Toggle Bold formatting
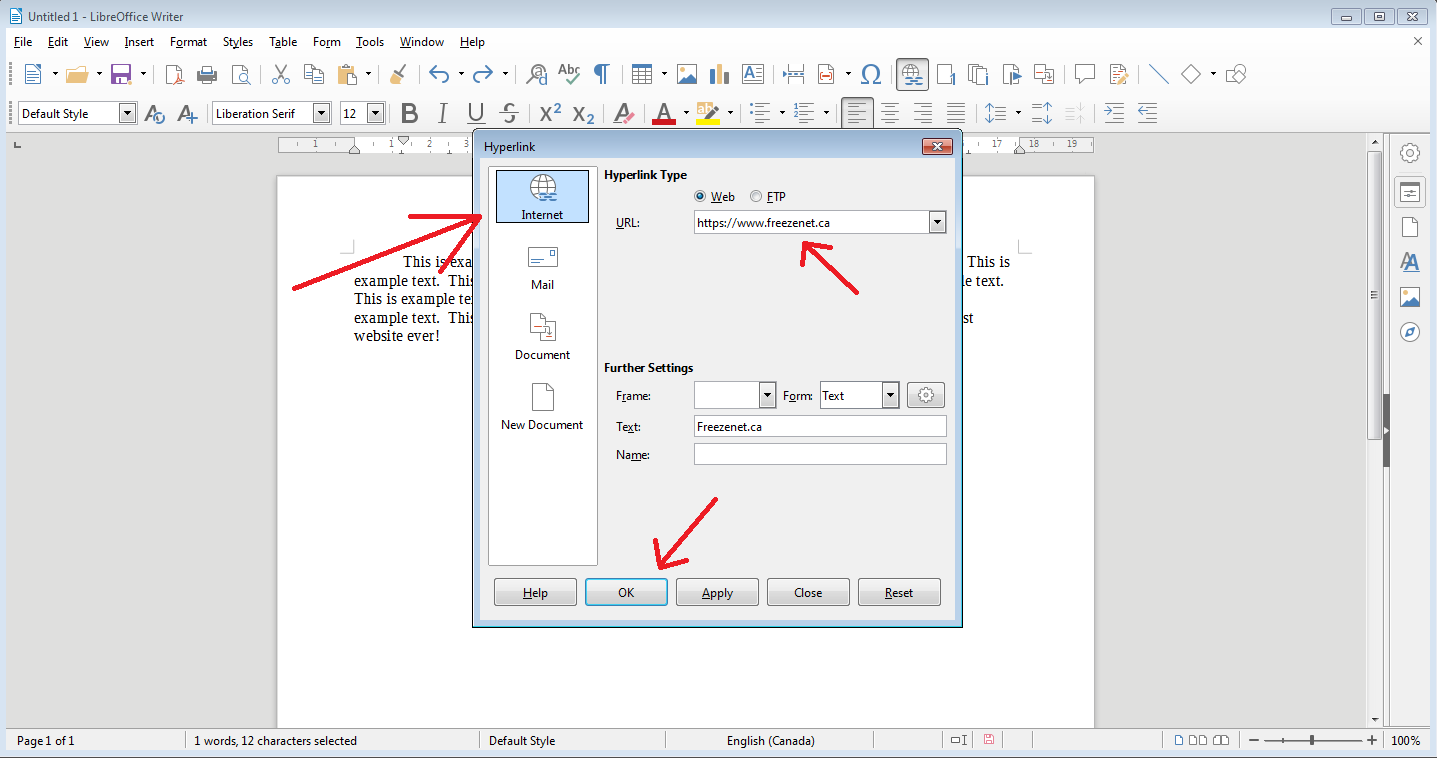 [x=409, y=113]
